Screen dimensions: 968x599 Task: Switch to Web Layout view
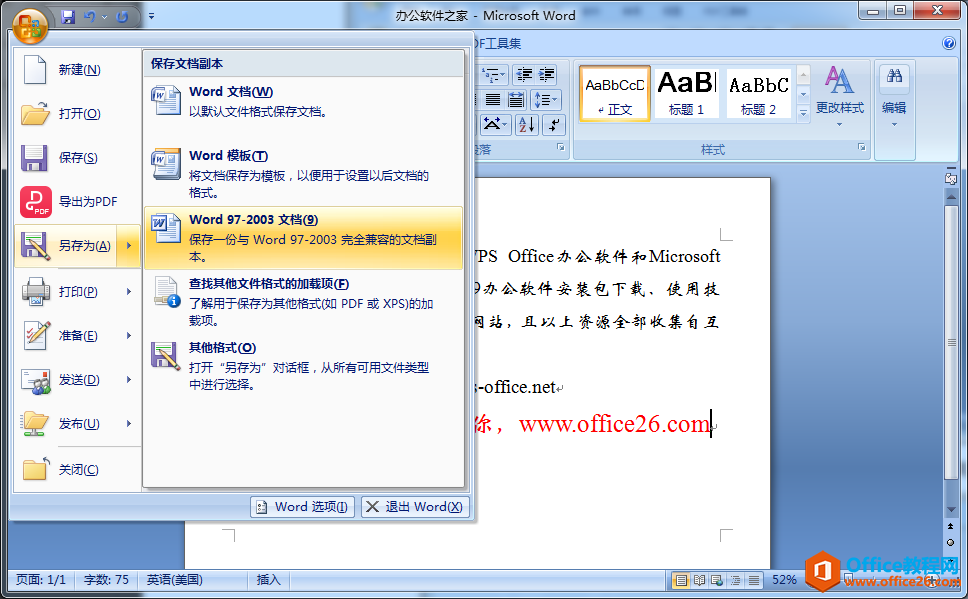click(717, 580)
